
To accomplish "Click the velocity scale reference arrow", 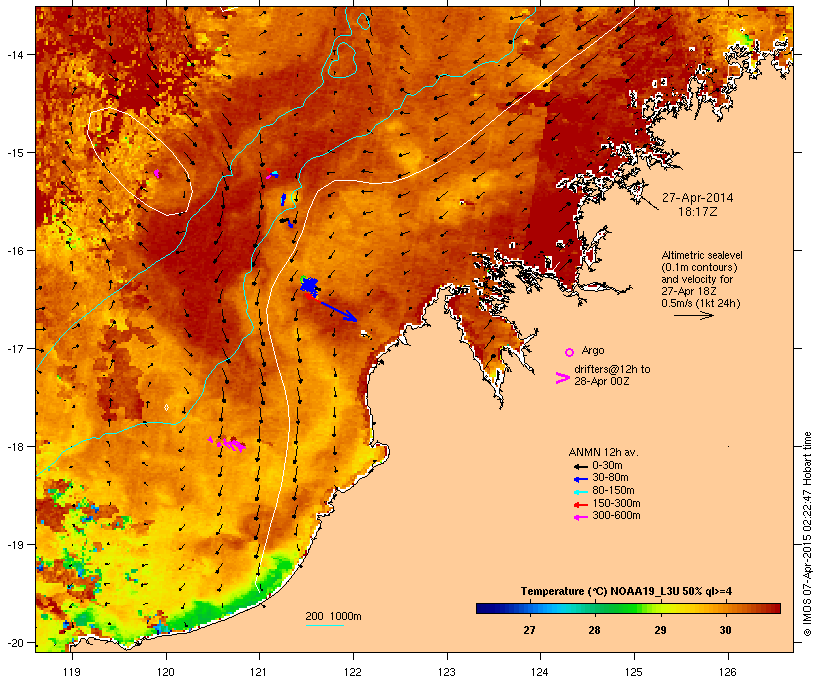I will point(693,315).
